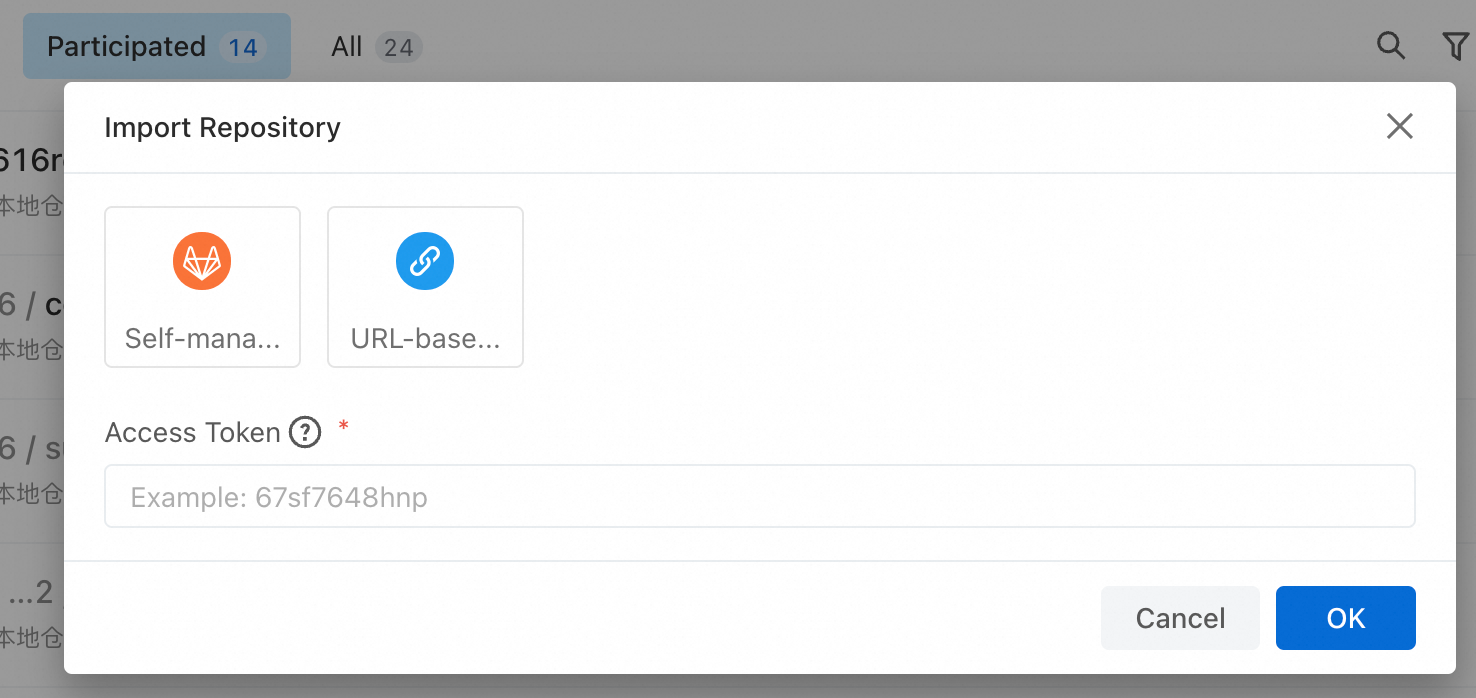Click the blue chain link icon

click(x=425, y=262)
